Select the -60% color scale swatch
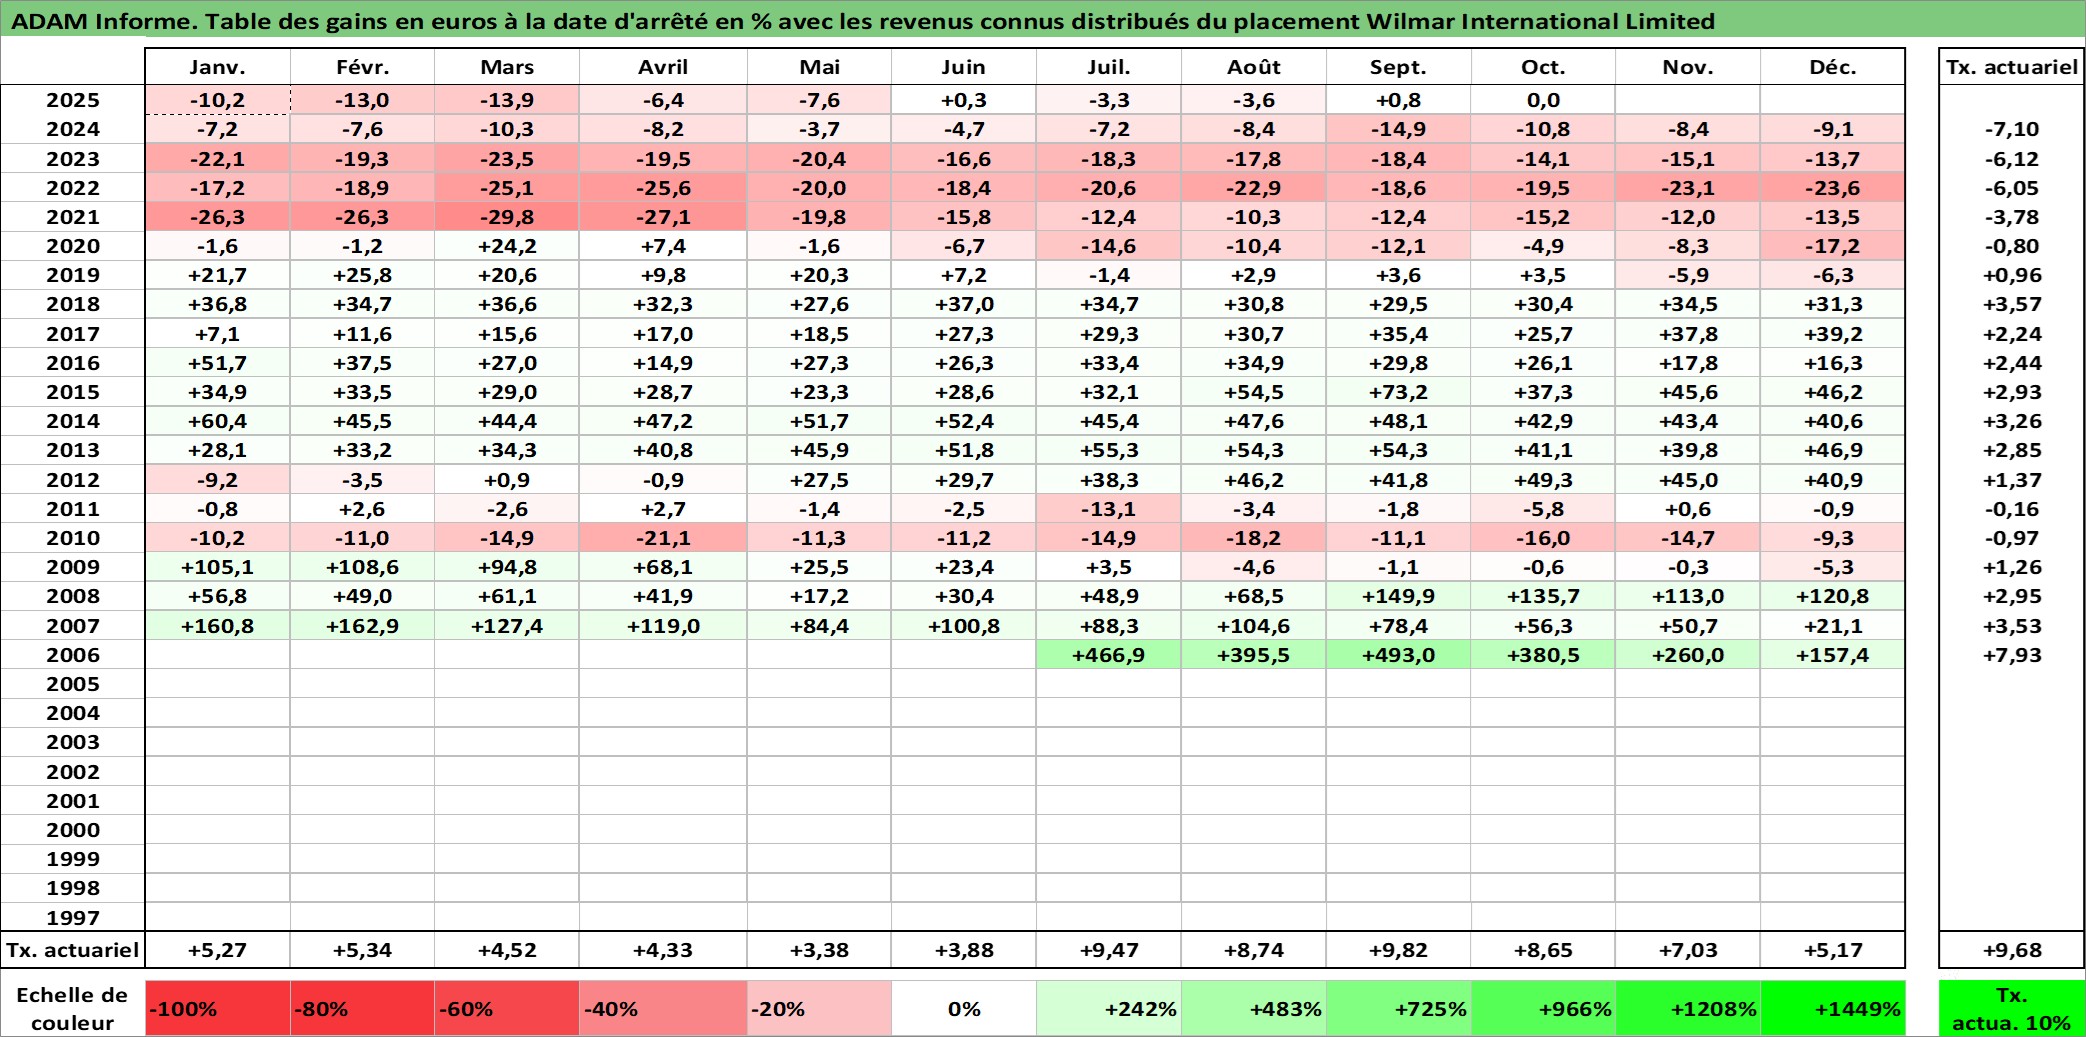Image resolution: width=2086 pixels, height=1037 pixels. point(507,1008)
